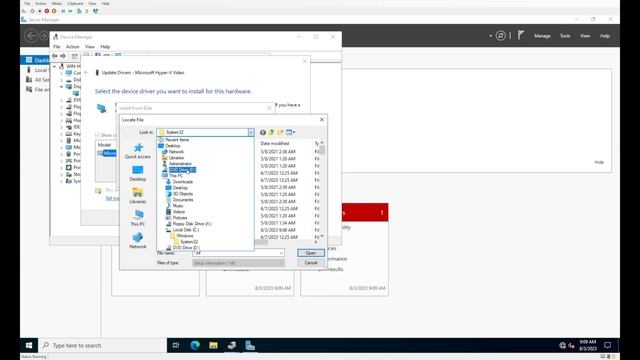The image size is (640, 360).
Task: Select Libraries in places bar
Action: (x=138, y=196)
